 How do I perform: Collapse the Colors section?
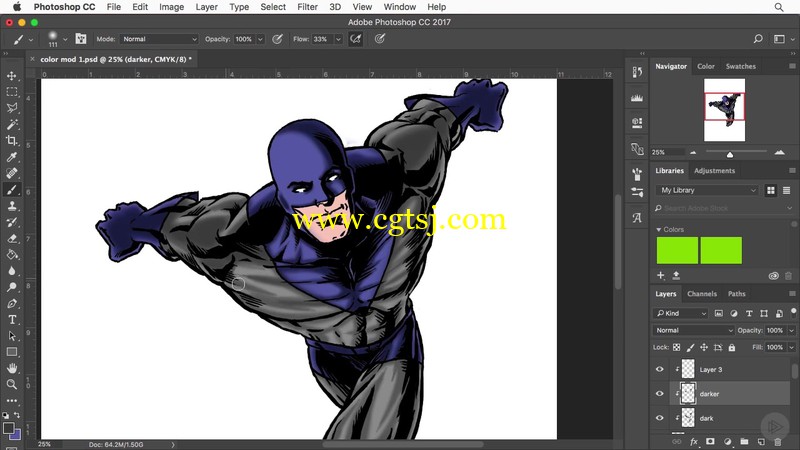(x=658, y=230)
